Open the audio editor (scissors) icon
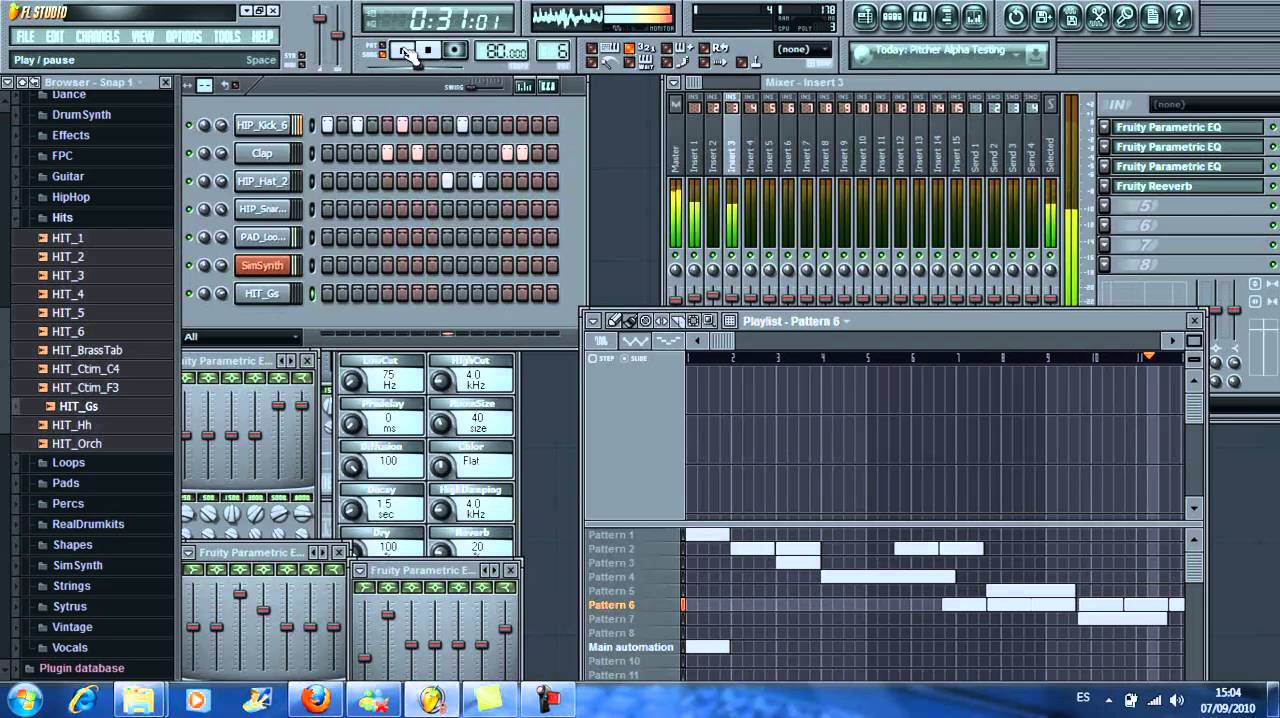Viewport: 1280px width, 718px height. point(1098,16)
